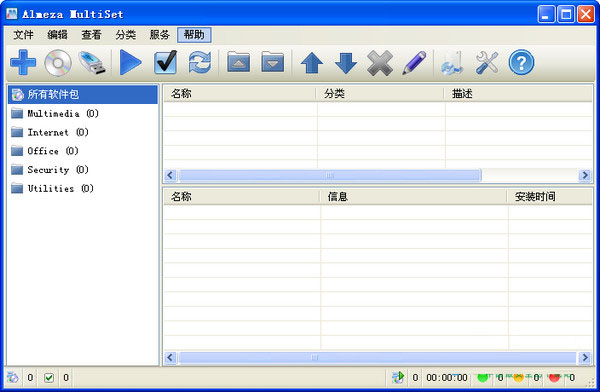Click the gray X delete icon
Image resolution: width=600 pixels, height=392 pixels.
(x=380, y=63)
